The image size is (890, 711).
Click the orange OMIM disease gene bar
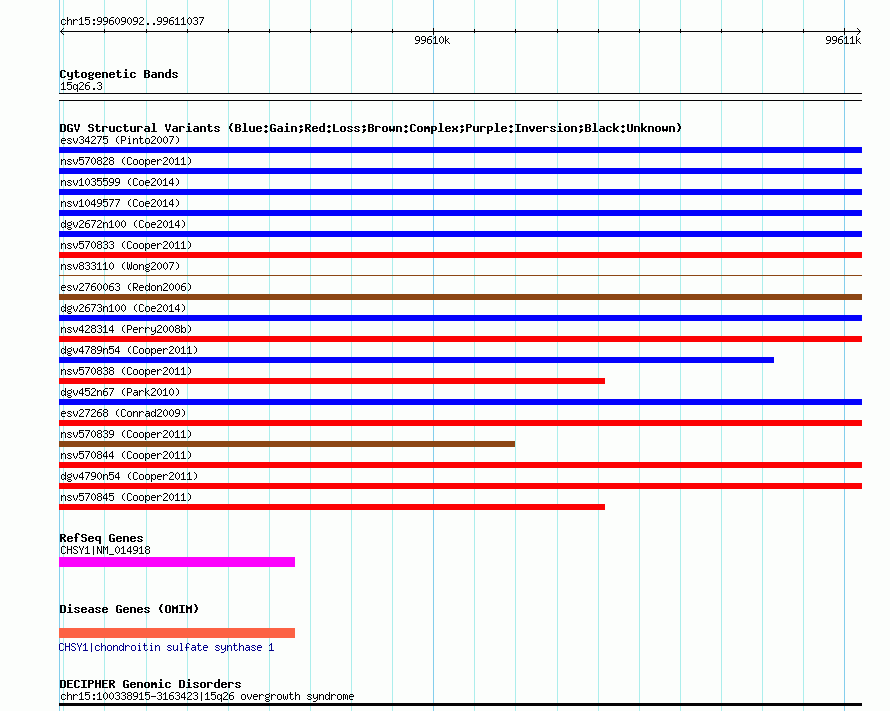click(x=177, y=633)
